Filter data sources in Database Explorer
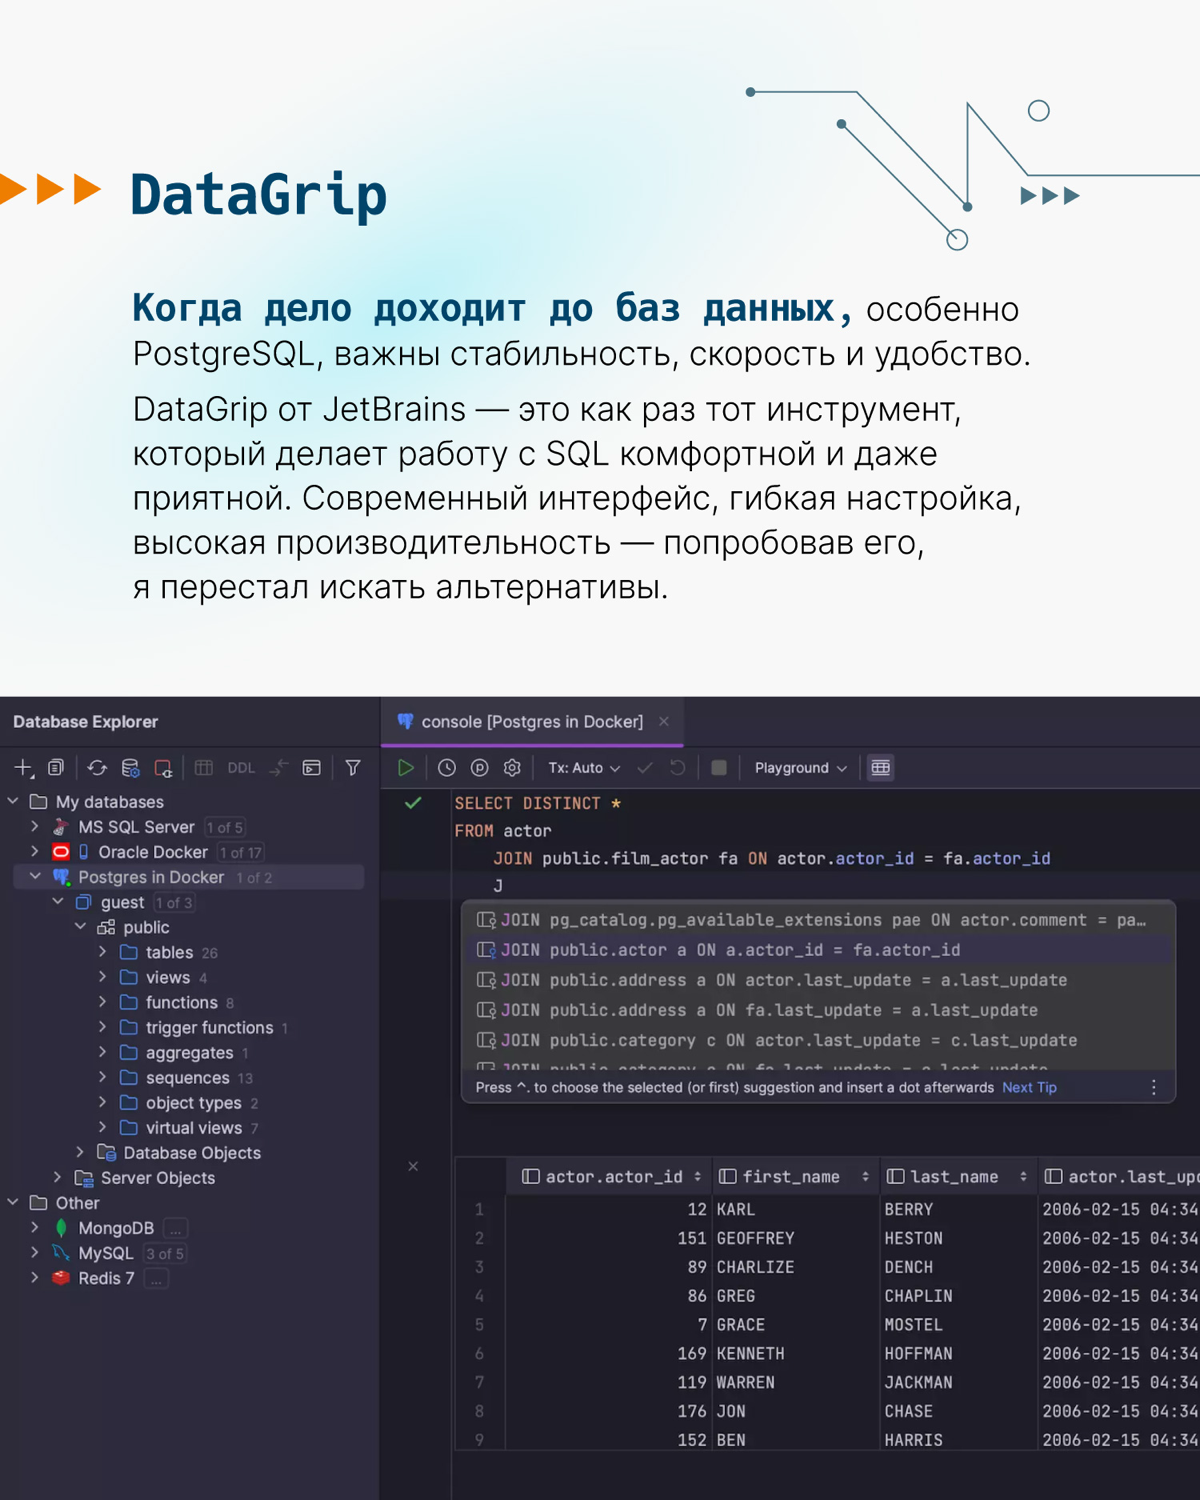Image resolution: width=1200 pixels, height=1500 pixels. point(352,767)
